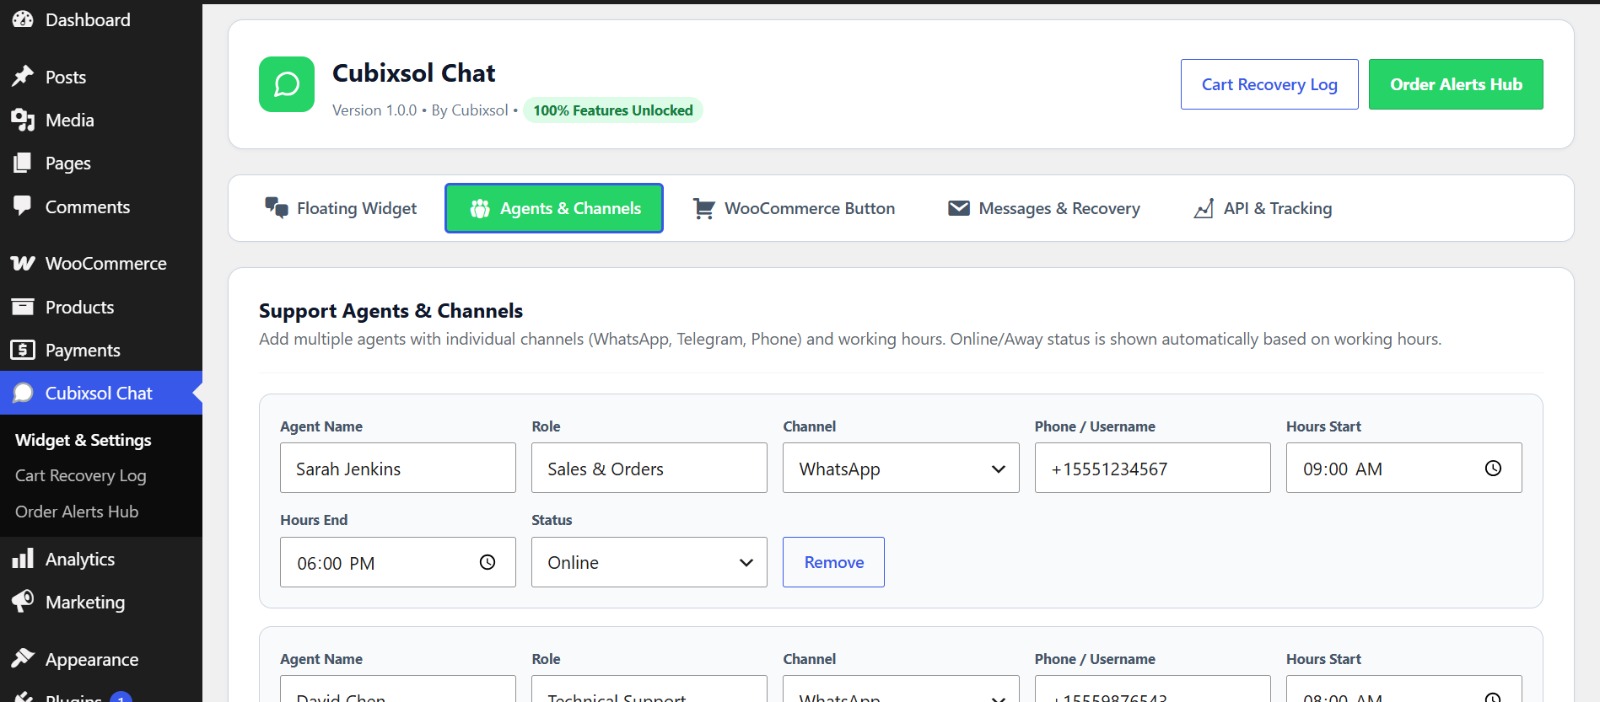
Task: Click the Dashboard gauge icon
Action: (22, 19)
